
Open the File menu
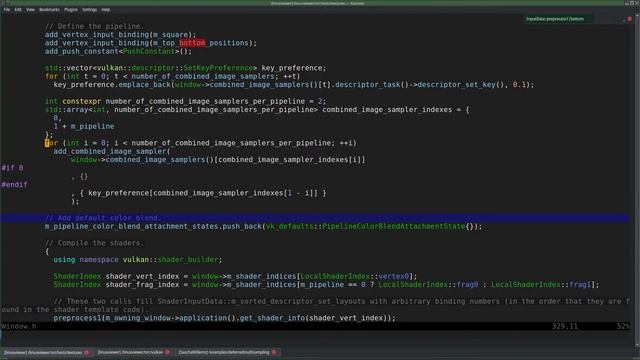7,9
